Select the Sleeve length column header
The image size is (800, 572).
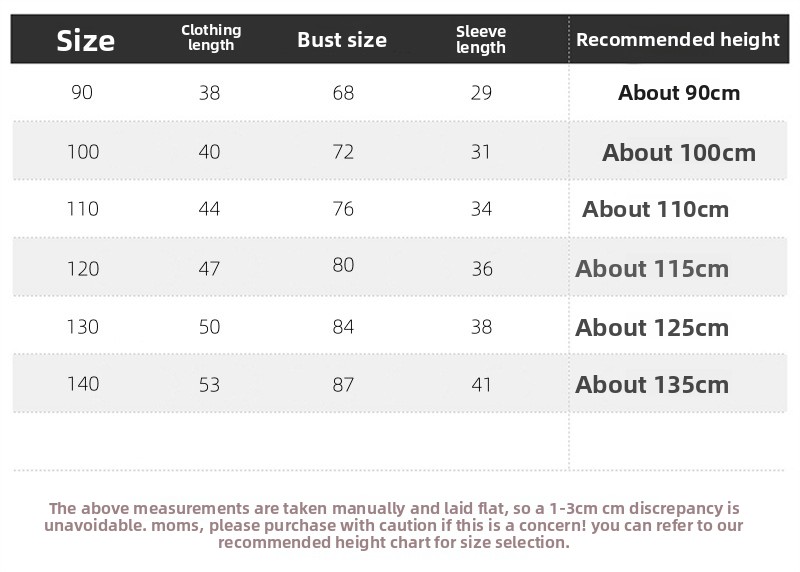pos(481,40)
